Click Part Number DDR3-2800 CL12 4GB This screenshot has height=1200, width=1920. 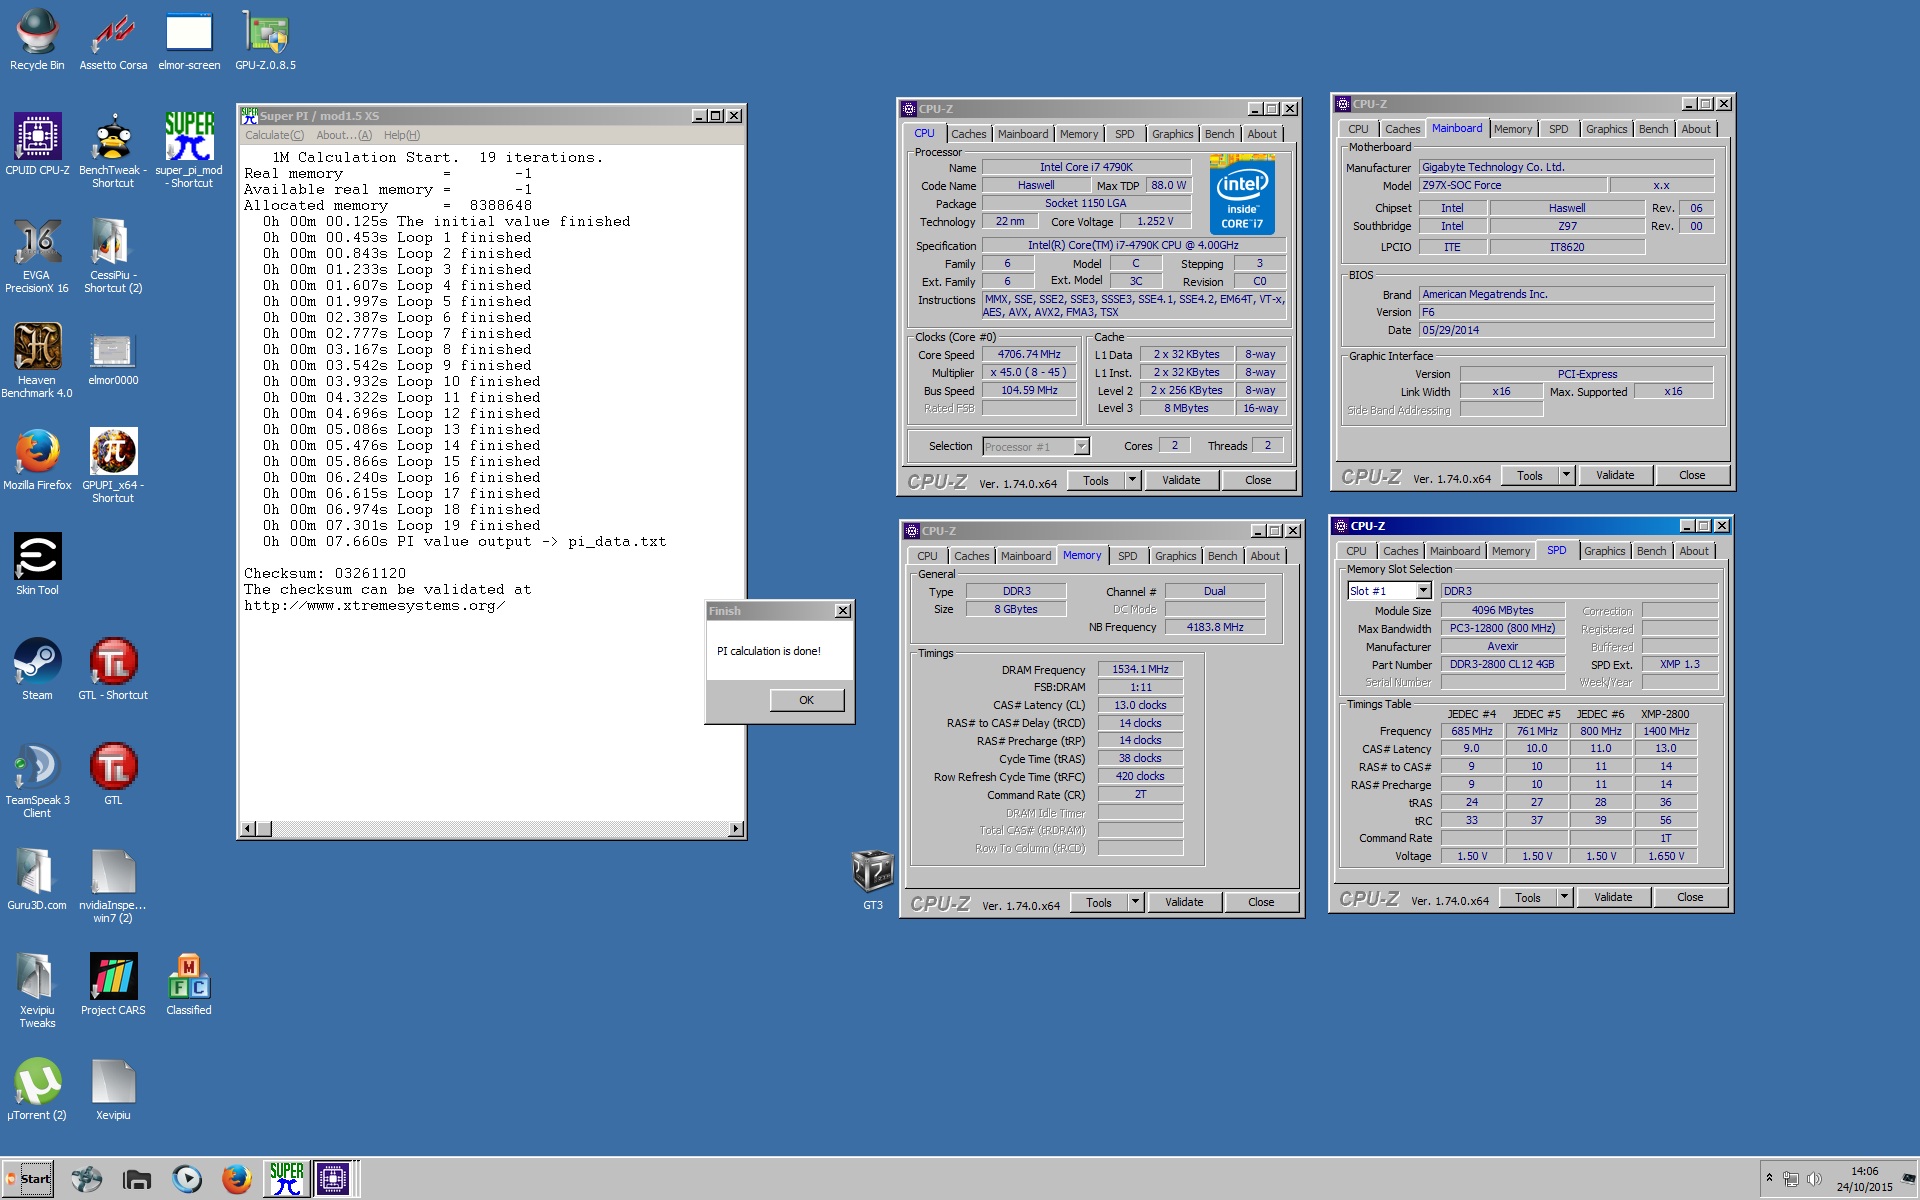point(1502,664)
